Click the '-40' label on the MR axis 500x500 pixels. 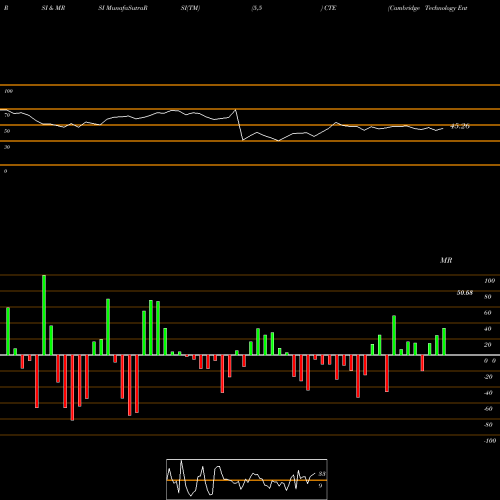[488, 393]
